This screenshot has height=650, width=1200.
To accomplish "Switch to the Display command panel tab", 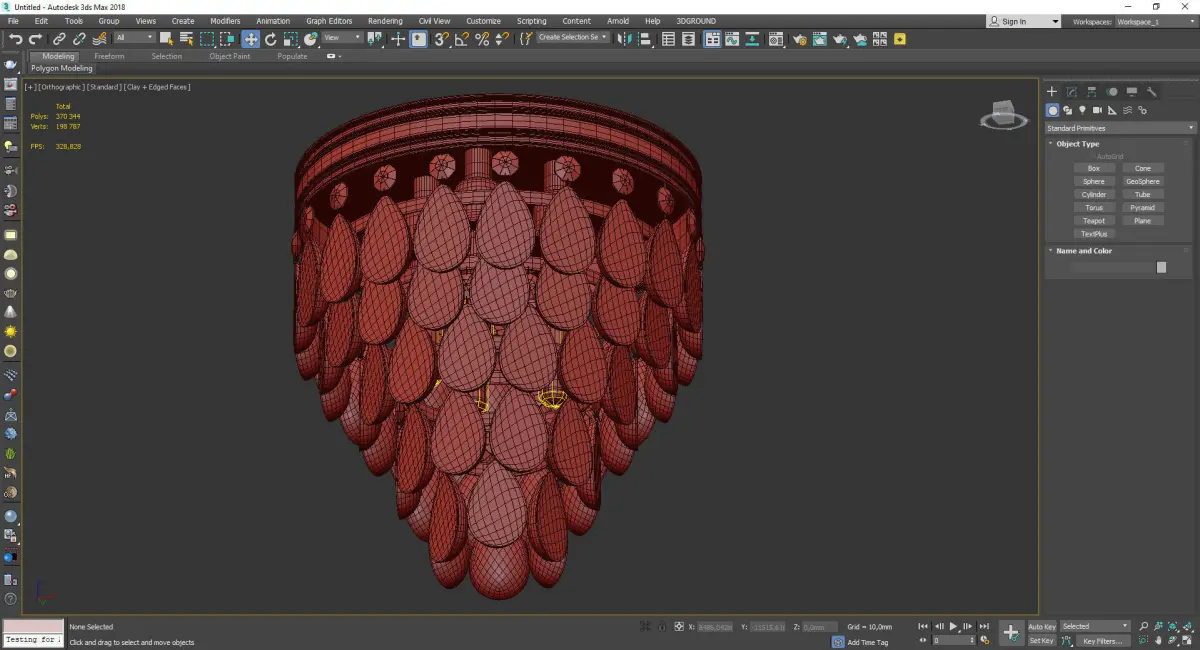I will pyautogui.click(x=1132, y=91).
